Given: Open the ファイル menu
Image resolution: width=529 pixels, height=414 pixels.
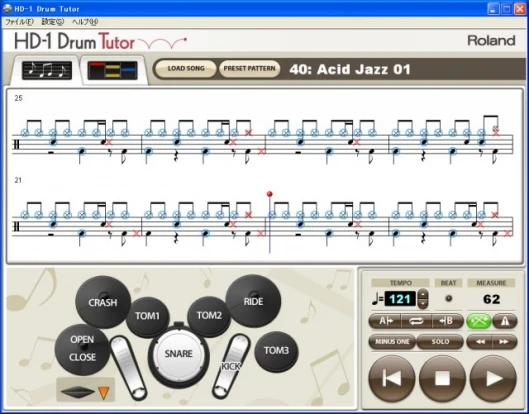Looking at the screenshot, I should point(19,22).
